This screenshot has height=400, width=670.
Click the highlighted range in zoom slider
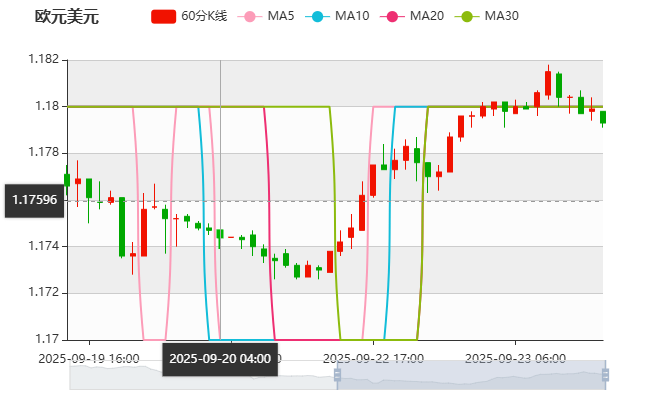470,375
